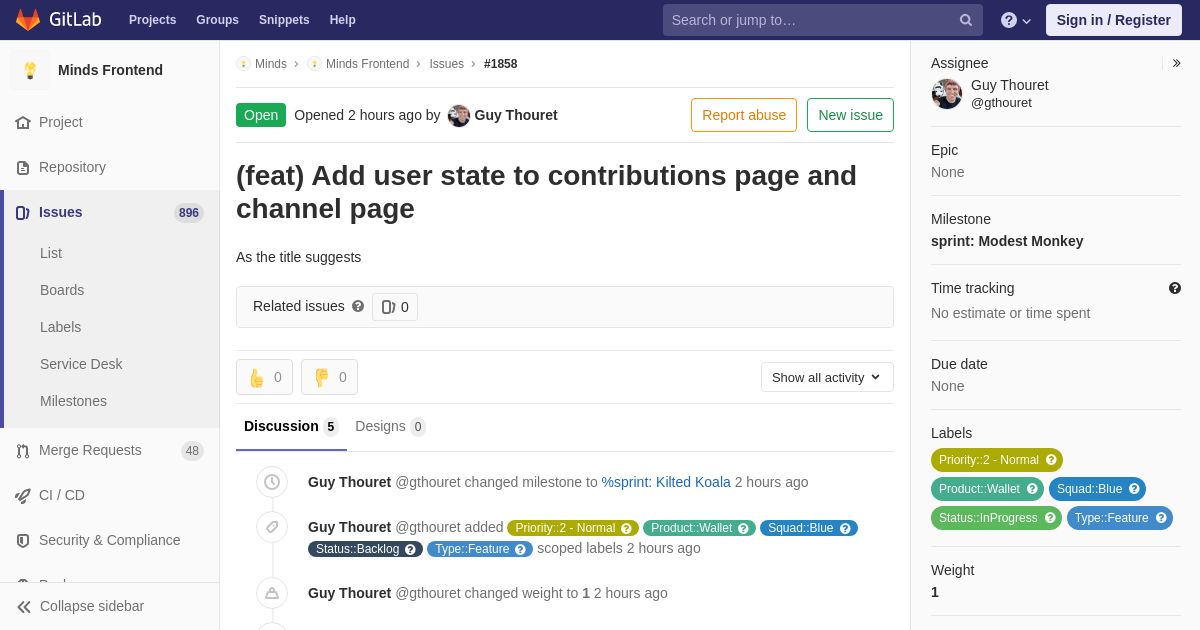
Task: Click the Sign in / Register button
Action: click(1114, 20)
